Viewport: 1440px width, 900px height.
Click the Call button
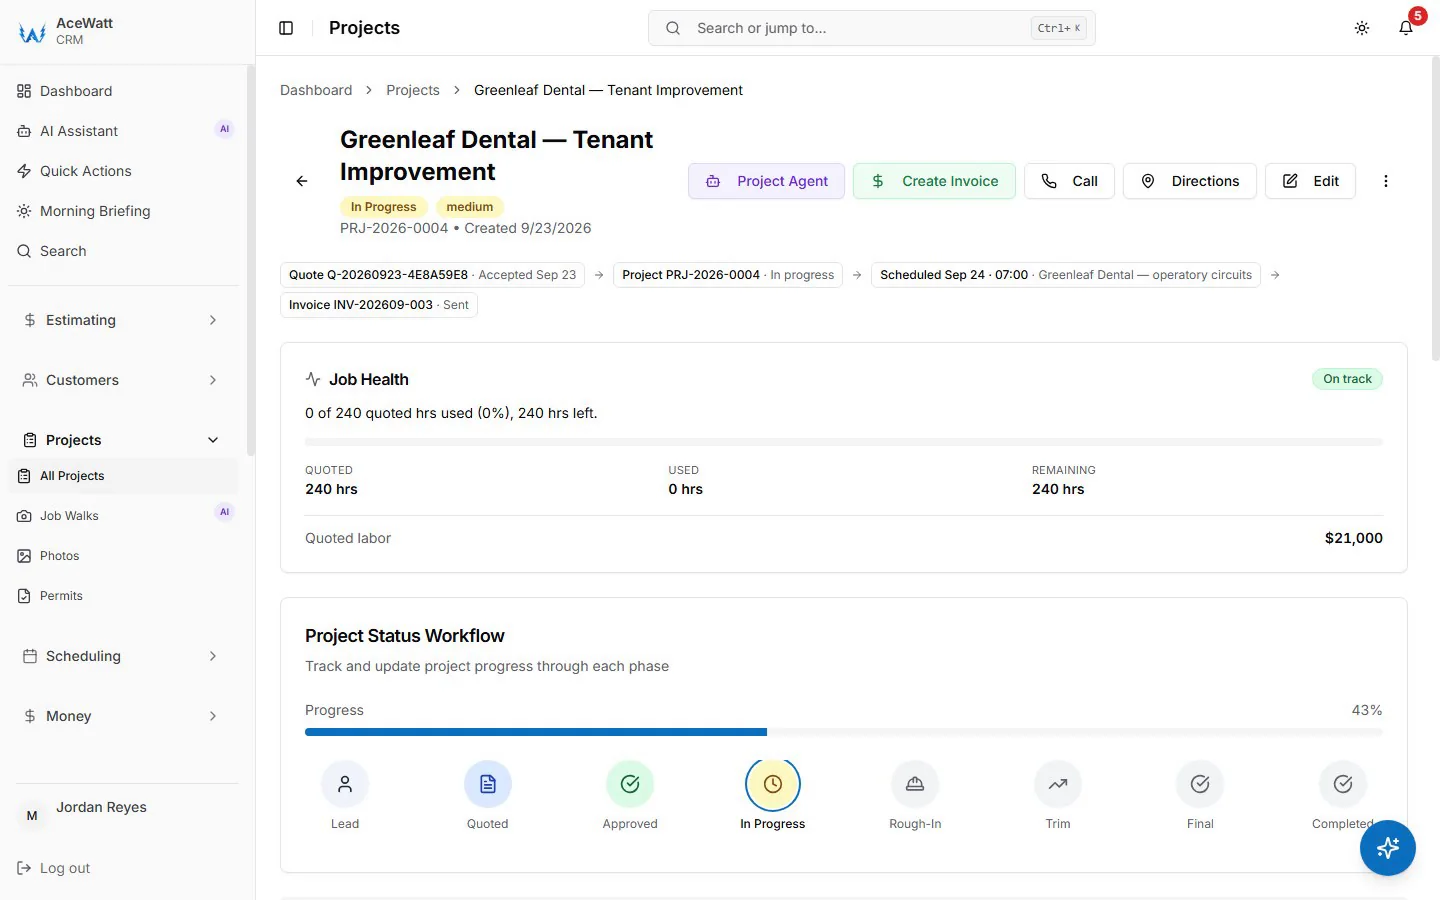point(1069,181)
